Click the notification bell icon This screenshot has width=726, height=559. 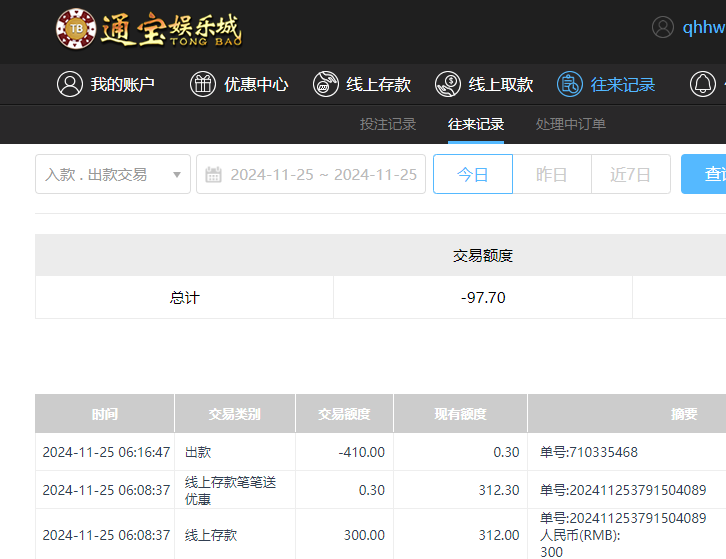click(x=703, y=84)
